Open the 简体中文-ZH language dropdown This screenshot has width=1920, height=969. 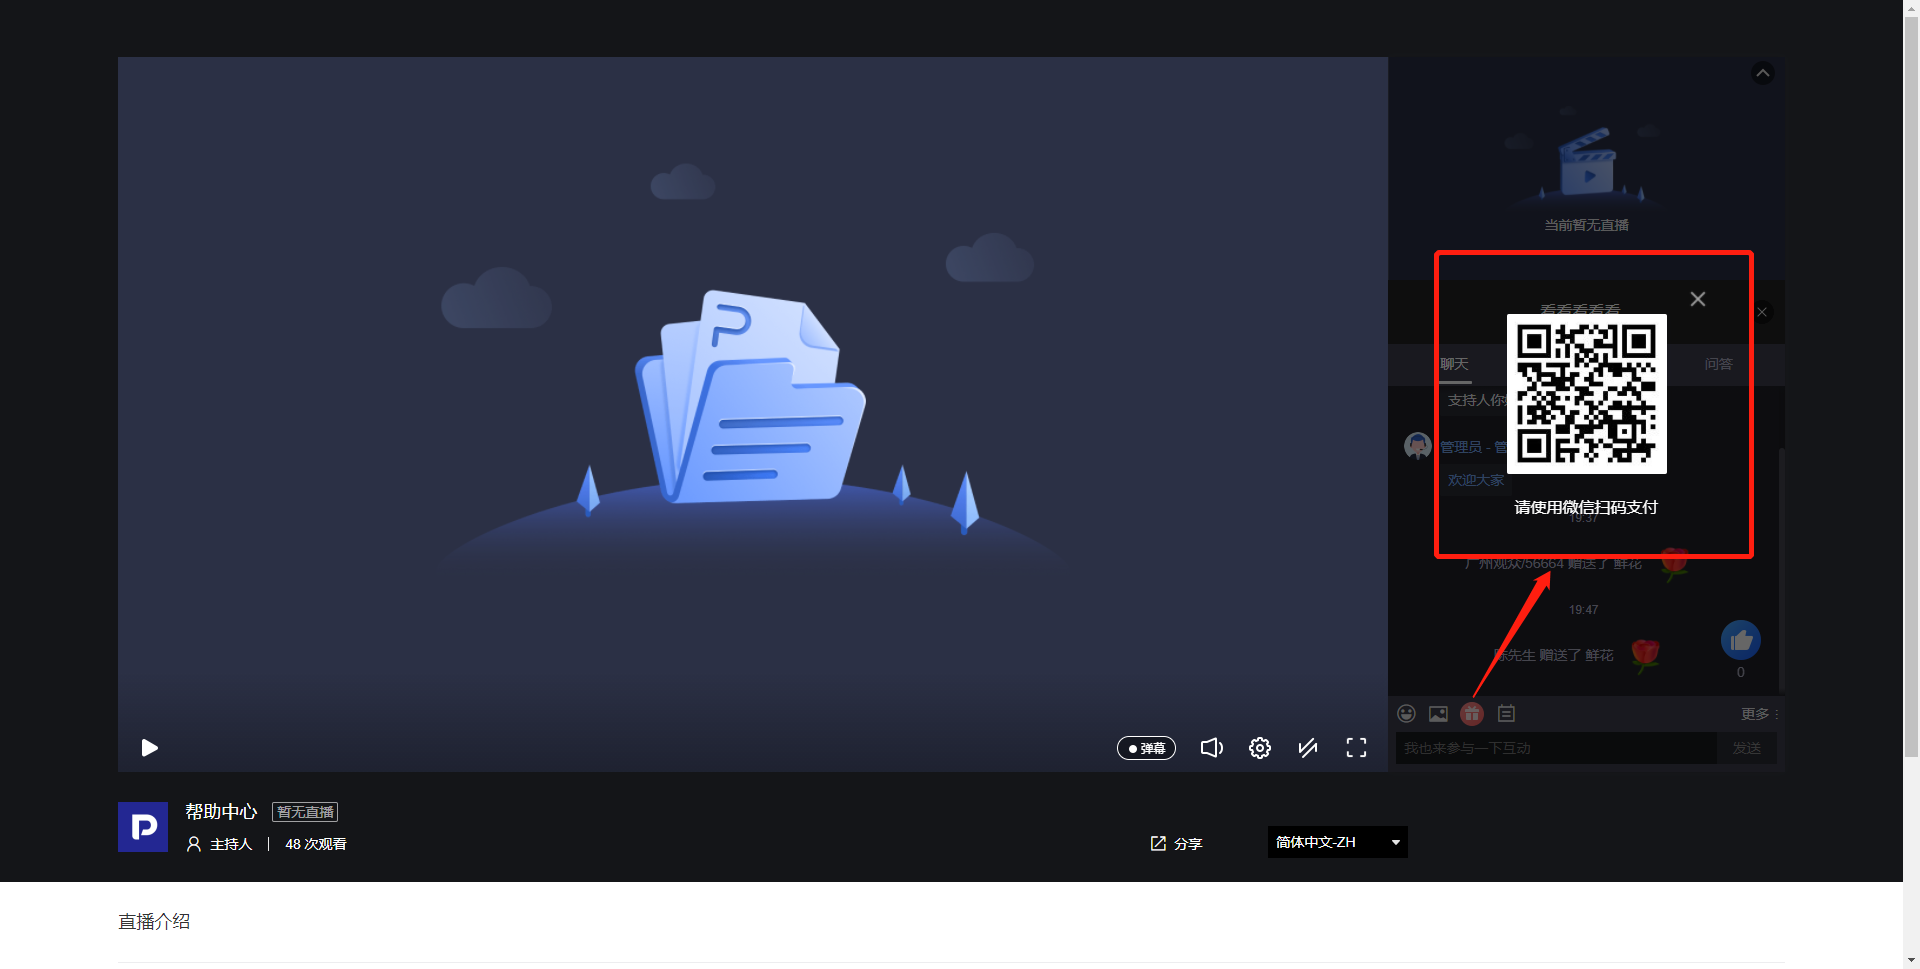1338,842
